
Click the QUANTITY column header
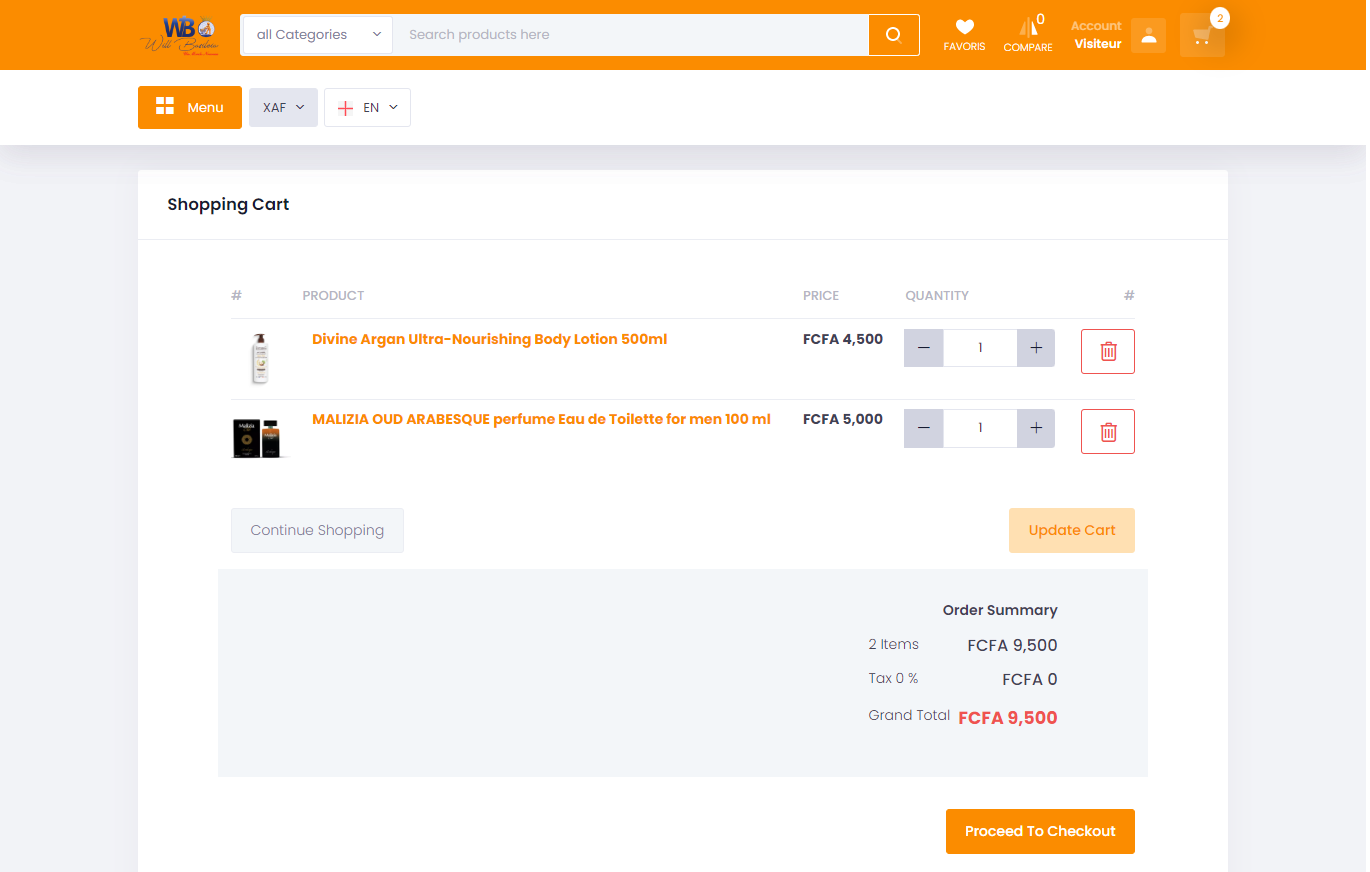pyautogui.click(x=937, y=295)
